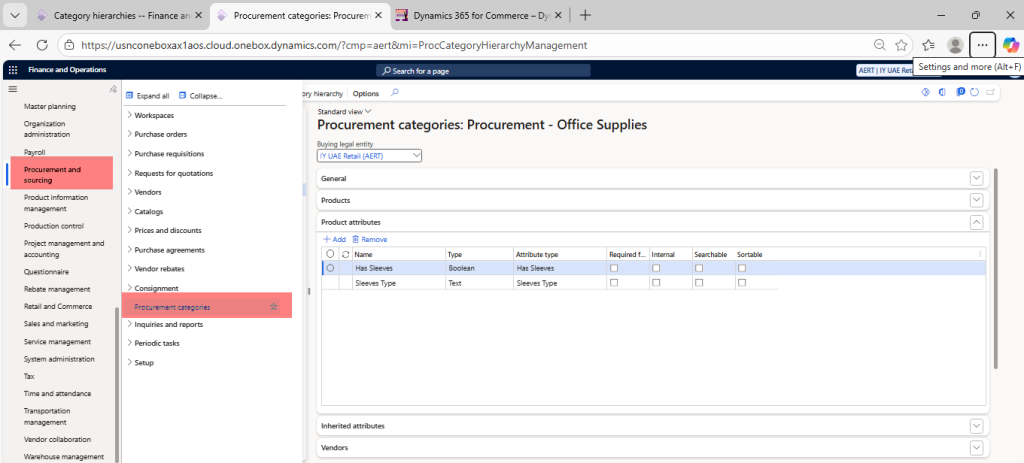Open the Buying legal entity dropdown
The image size is (1024, 463).
[x=415, y=156]
